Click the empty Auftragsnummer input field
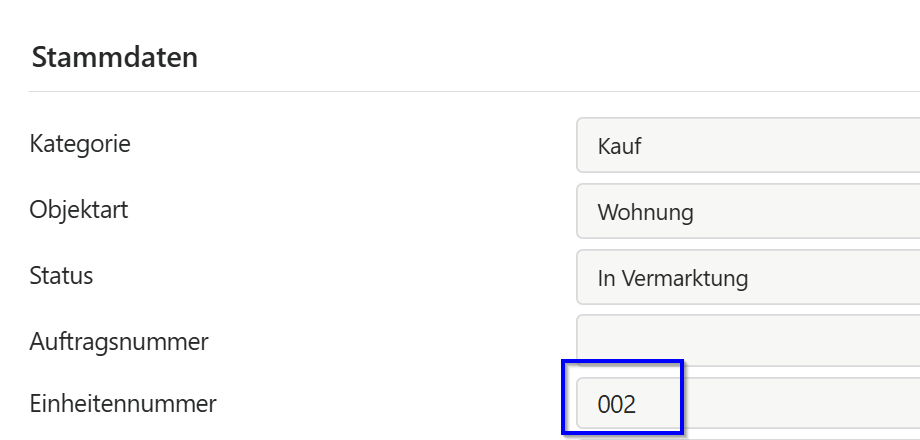Viewport: 920px width, 440px height. pos(748,341)
